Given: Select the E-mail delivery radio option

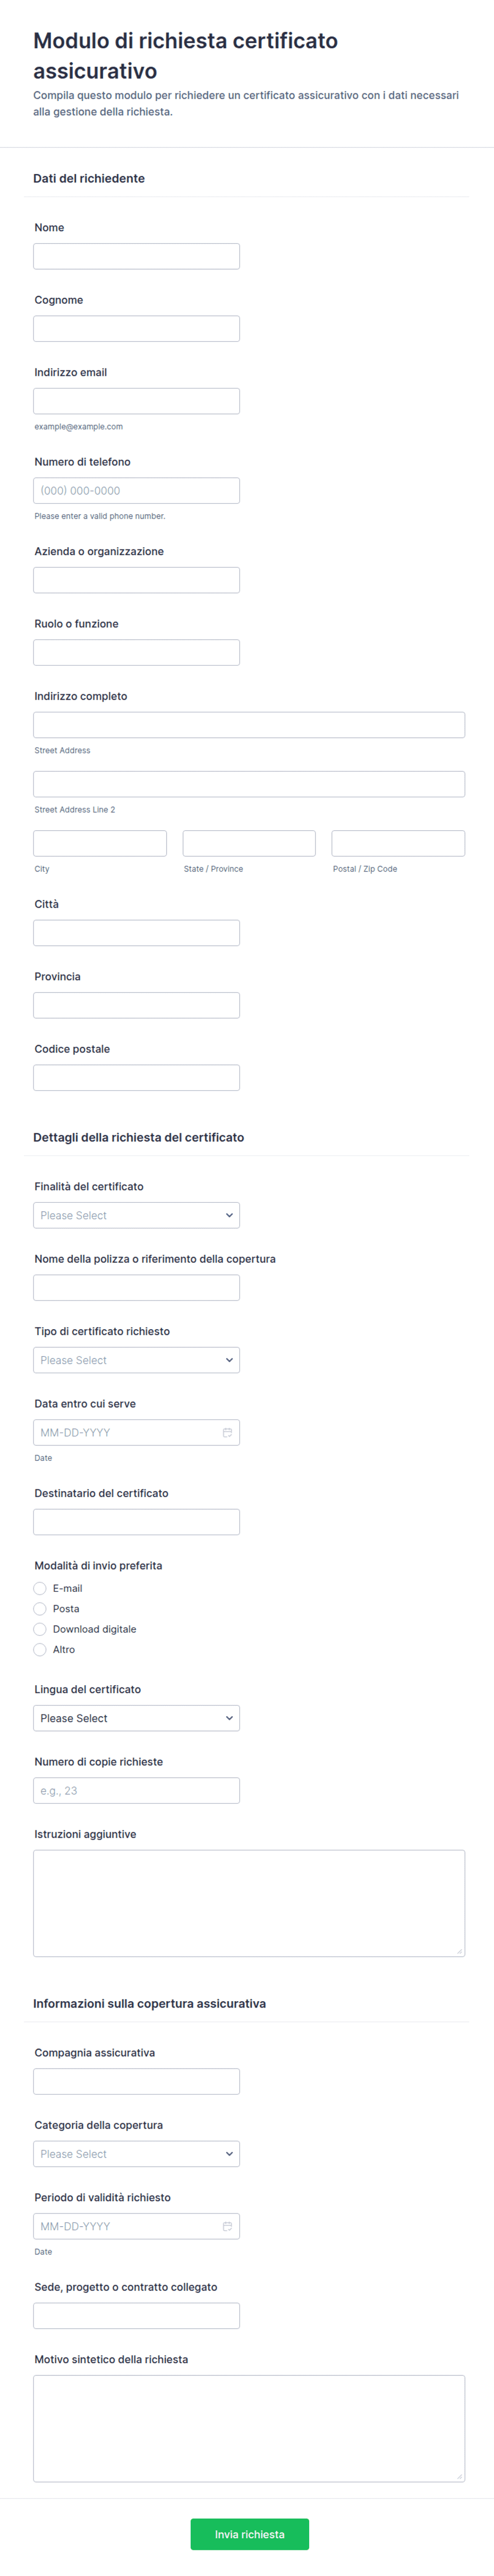Looking at the screenshot, I should [40, 1588].
